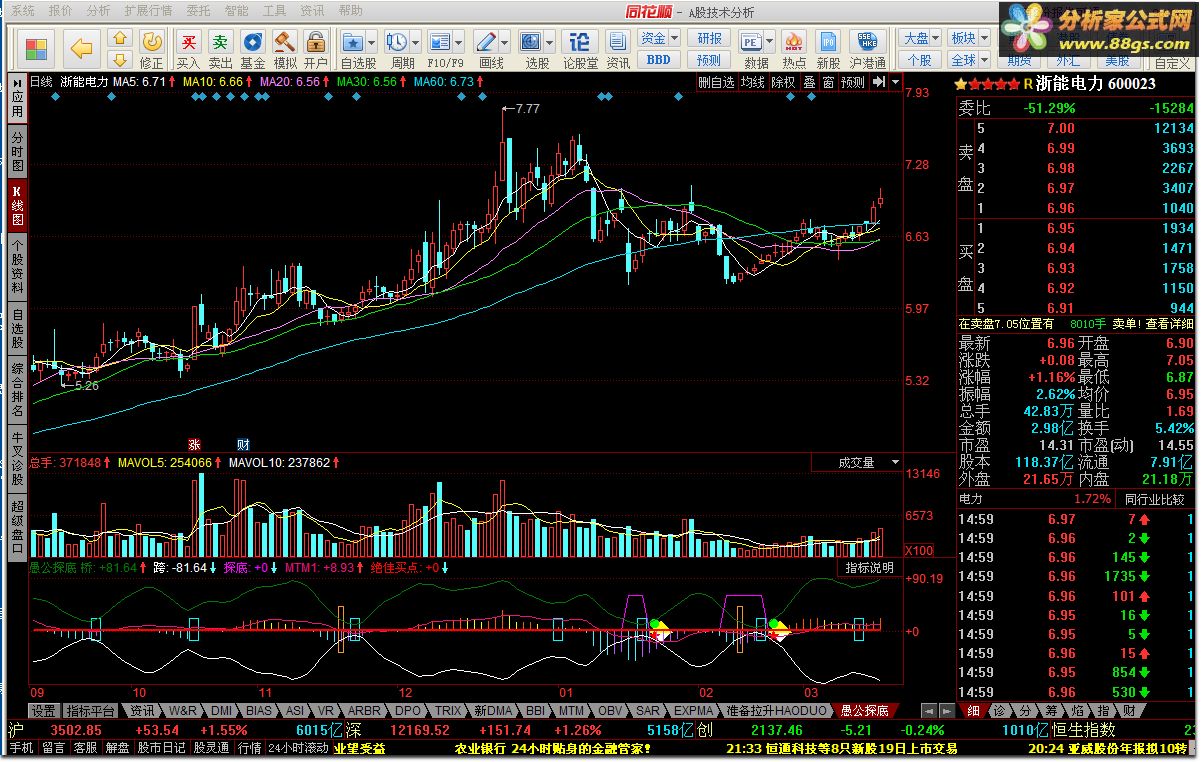Open the 全球 dropdown
The width and height of the screenshot is (1201, 762).
point(969,59)
